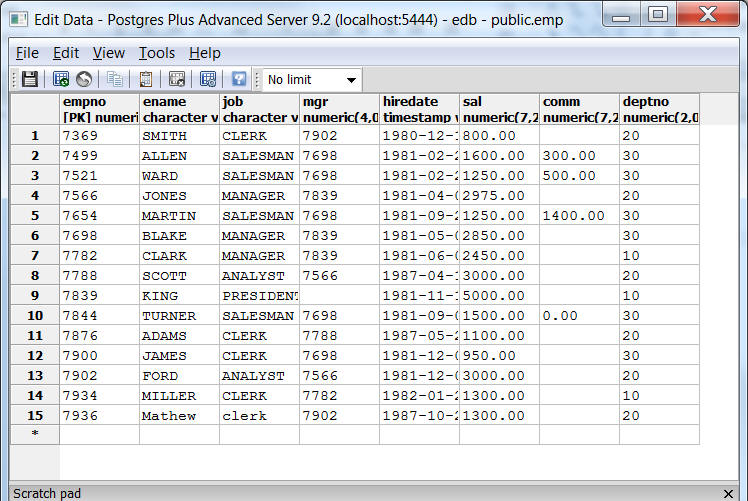Click the empno column header
Image resolution: width=748 pixels, height=501 pixels.
[x=99, y=109]
